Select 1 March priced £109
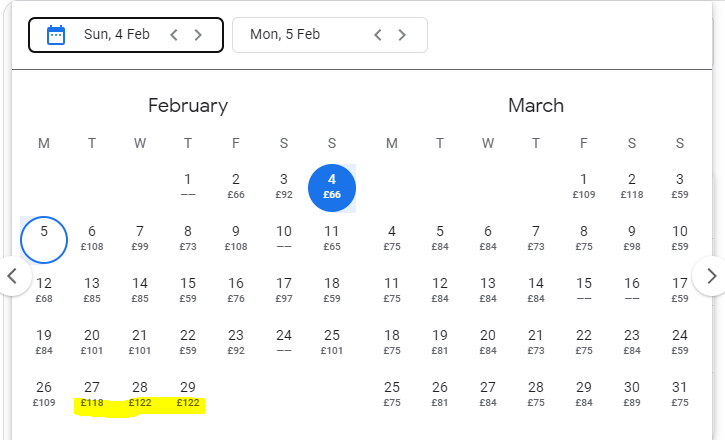This screenshot has height=440, width=725. (584, 186)
